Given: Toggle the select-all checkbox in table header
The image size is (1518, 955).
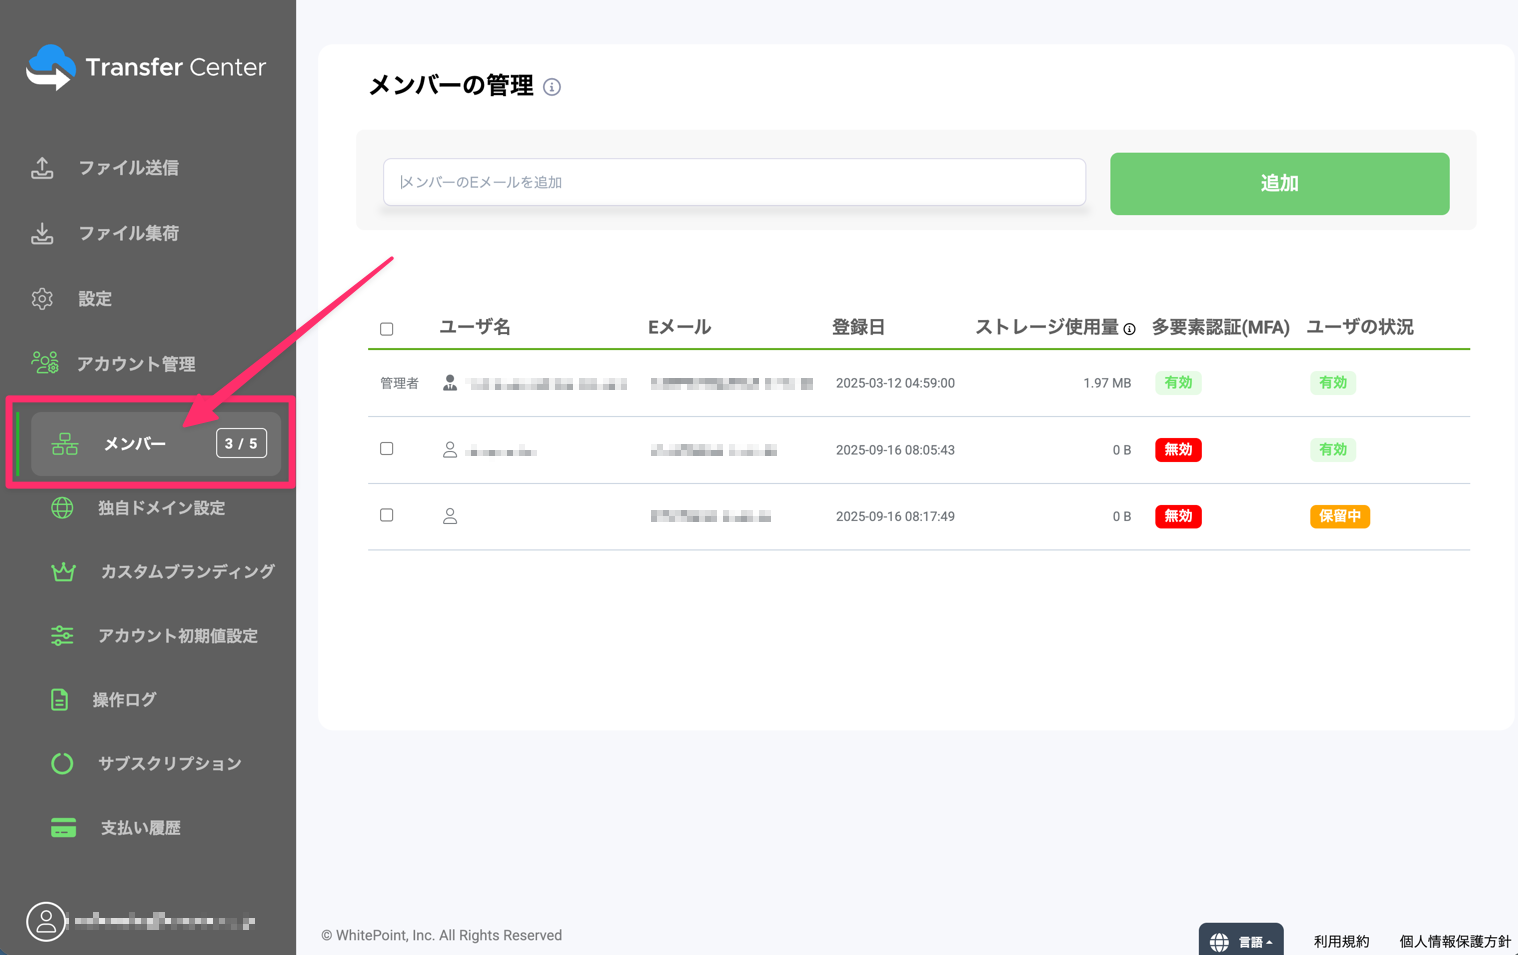Looking at the screenshot, I should coord(386,328).
